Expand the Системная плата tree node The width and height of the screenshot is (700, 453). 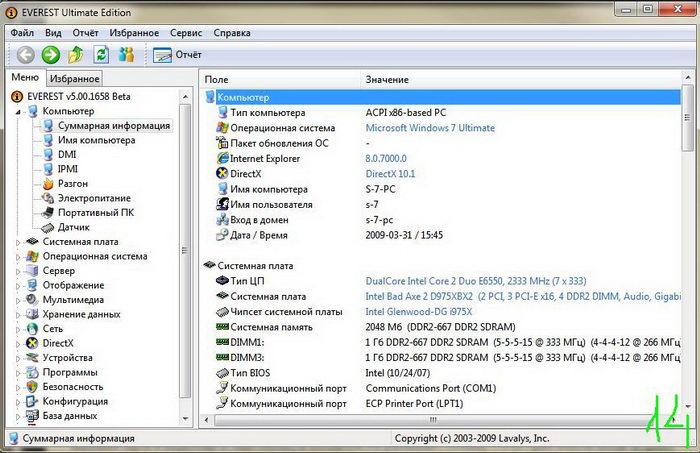pyautogui.click(x=18, y=242)
